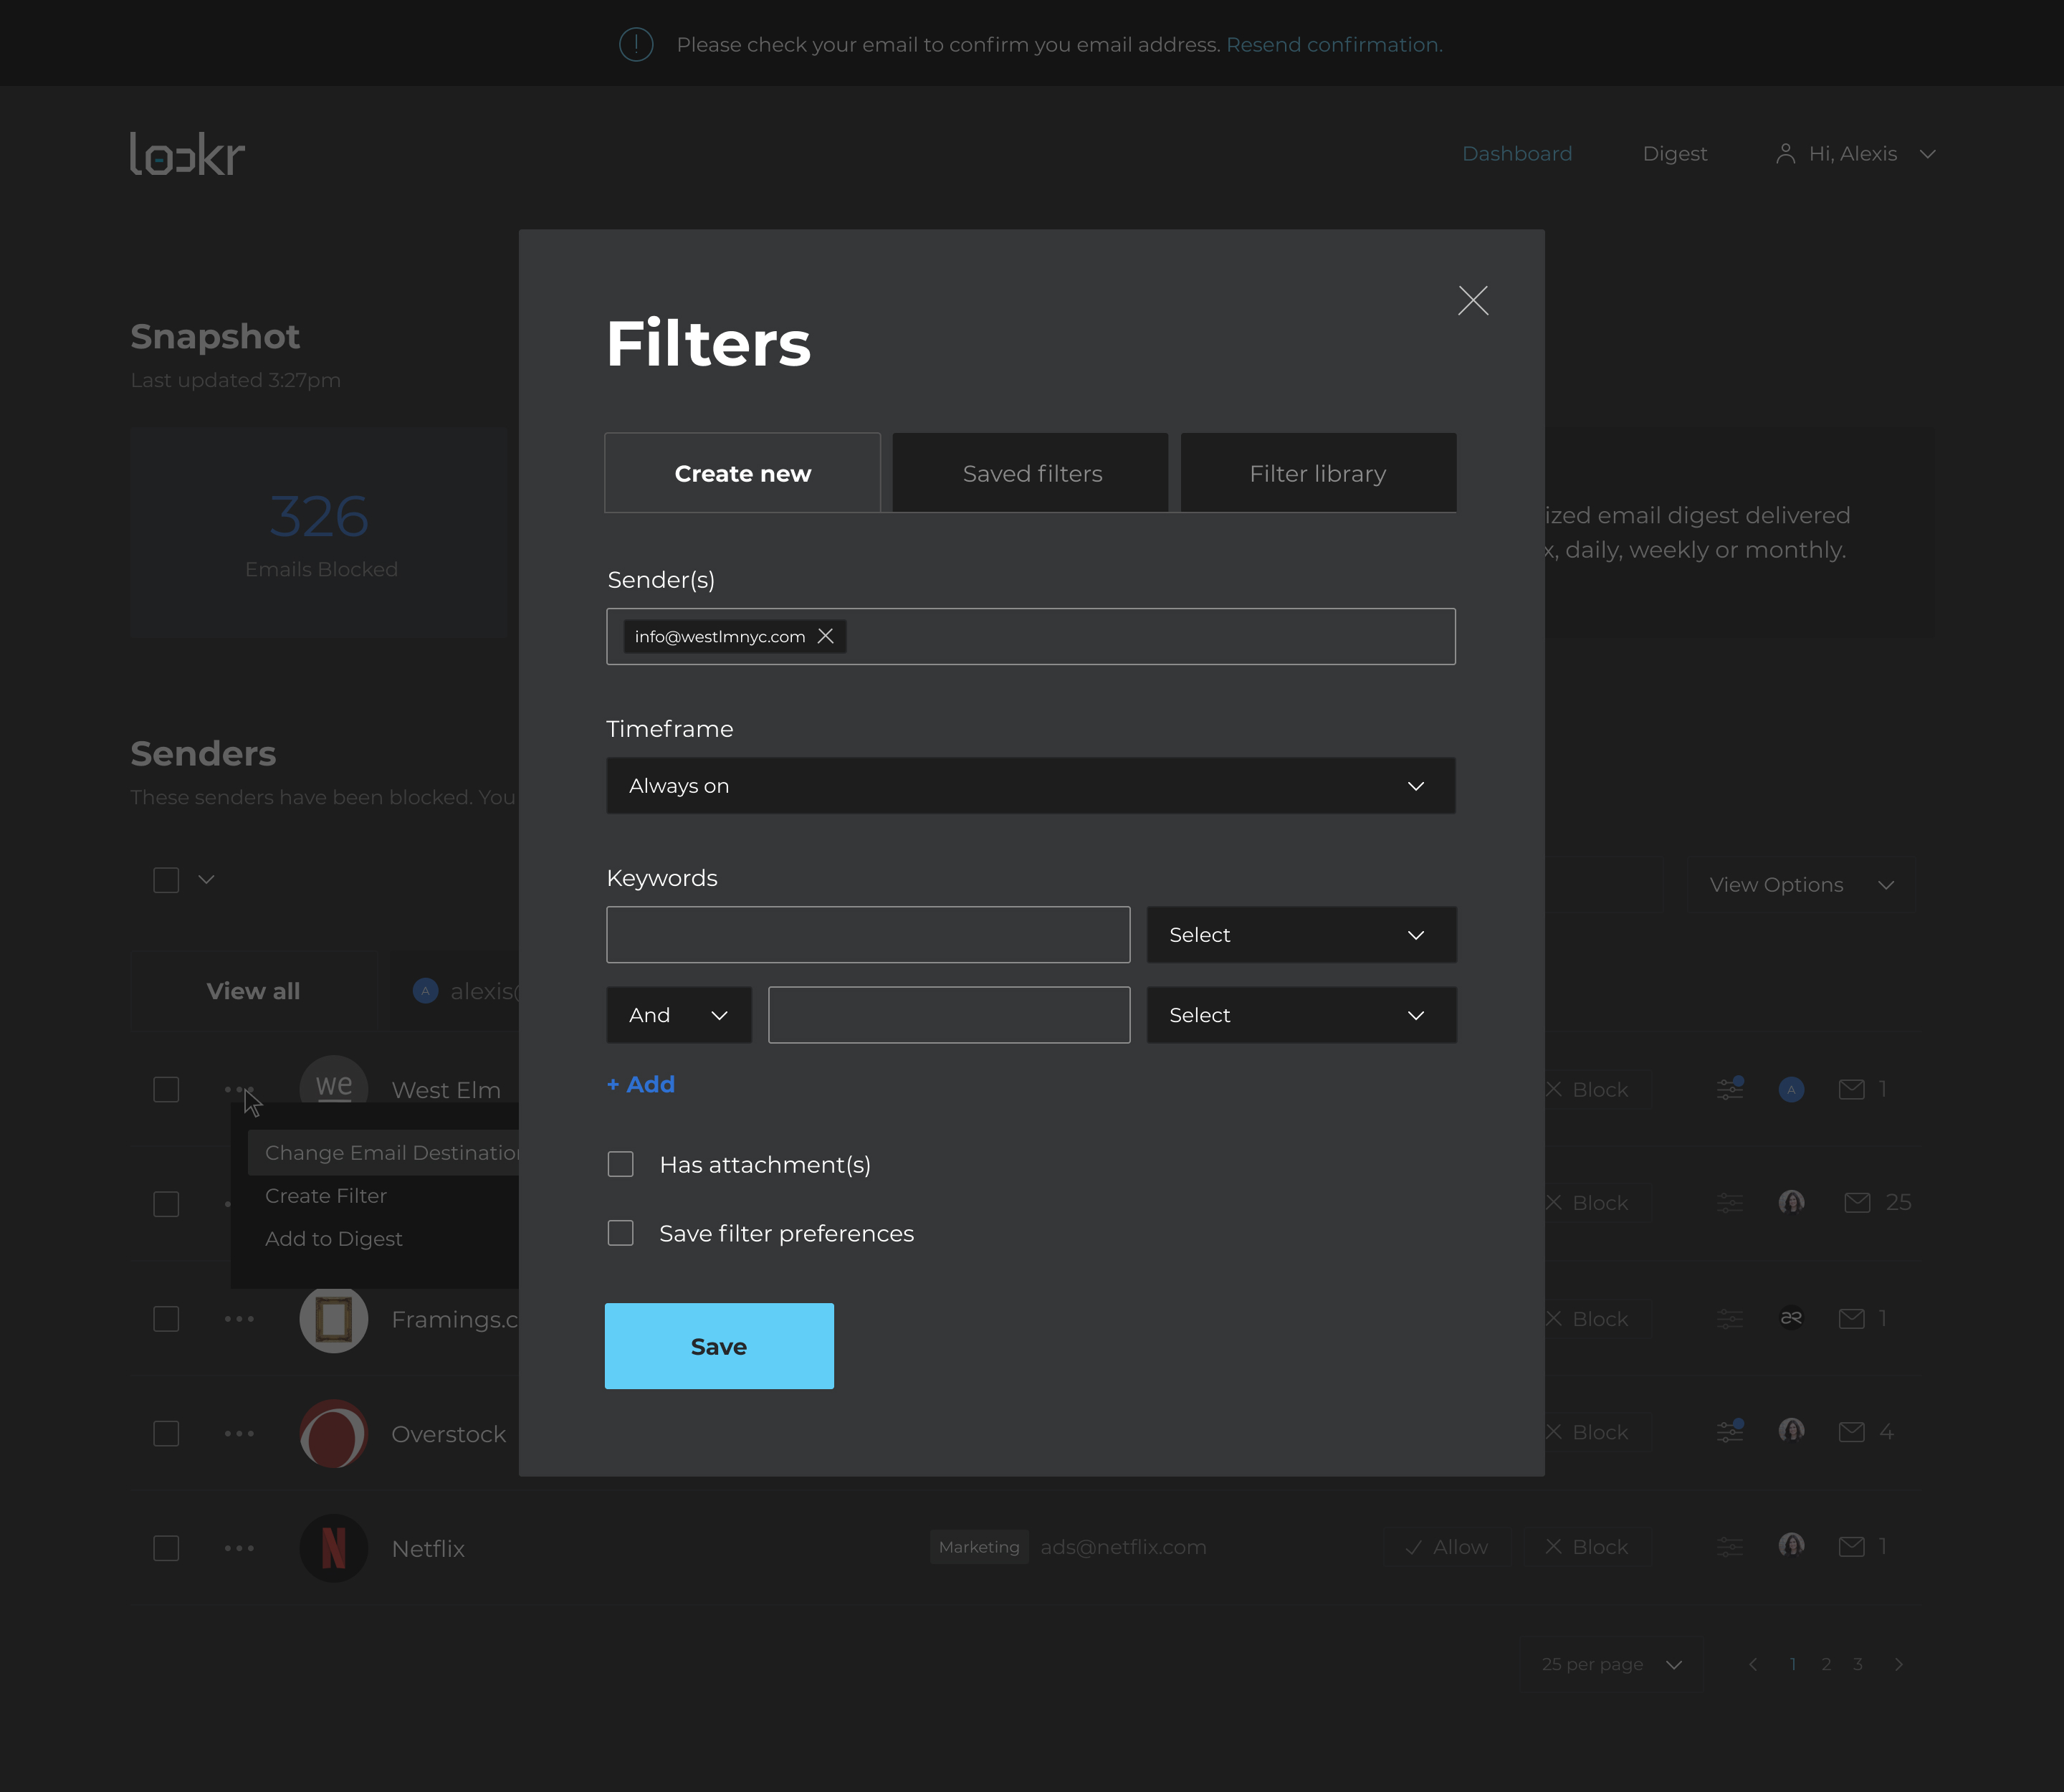Click the Framings row filter sliders icon

1730,1319
